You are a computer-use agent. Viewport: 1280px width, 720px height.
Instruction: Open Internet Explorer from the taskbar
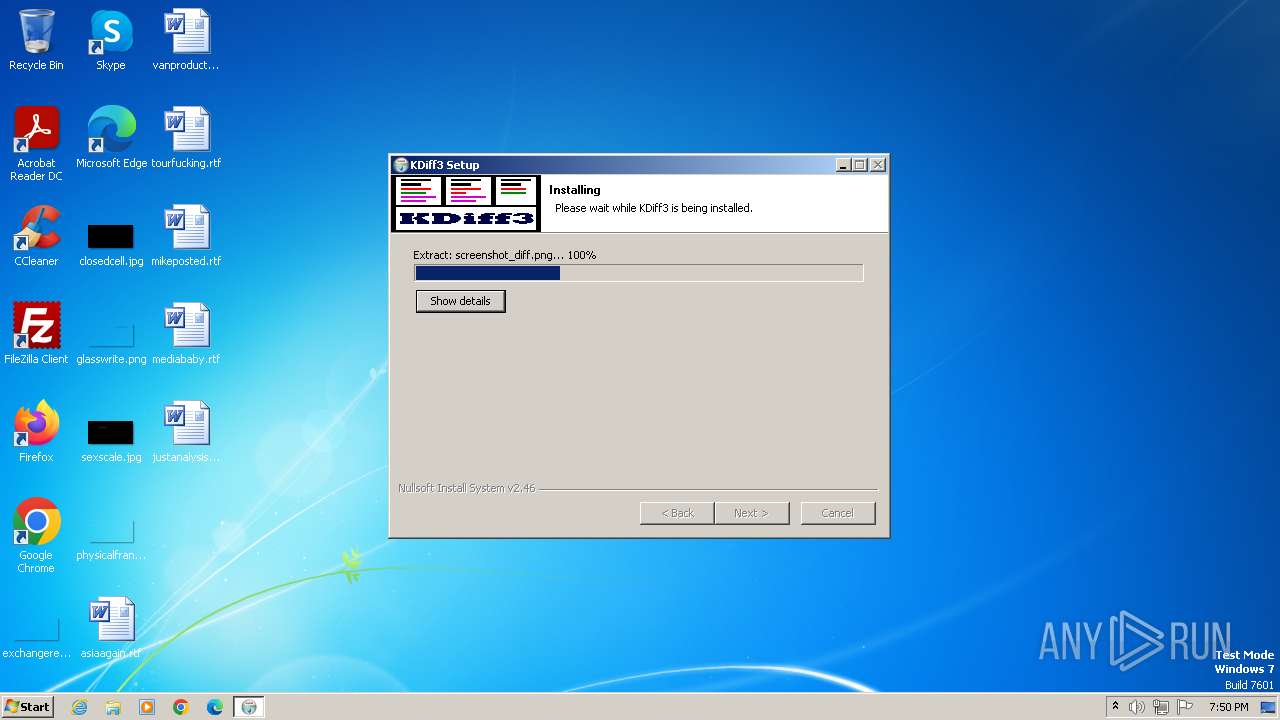(x=80, y=707)
